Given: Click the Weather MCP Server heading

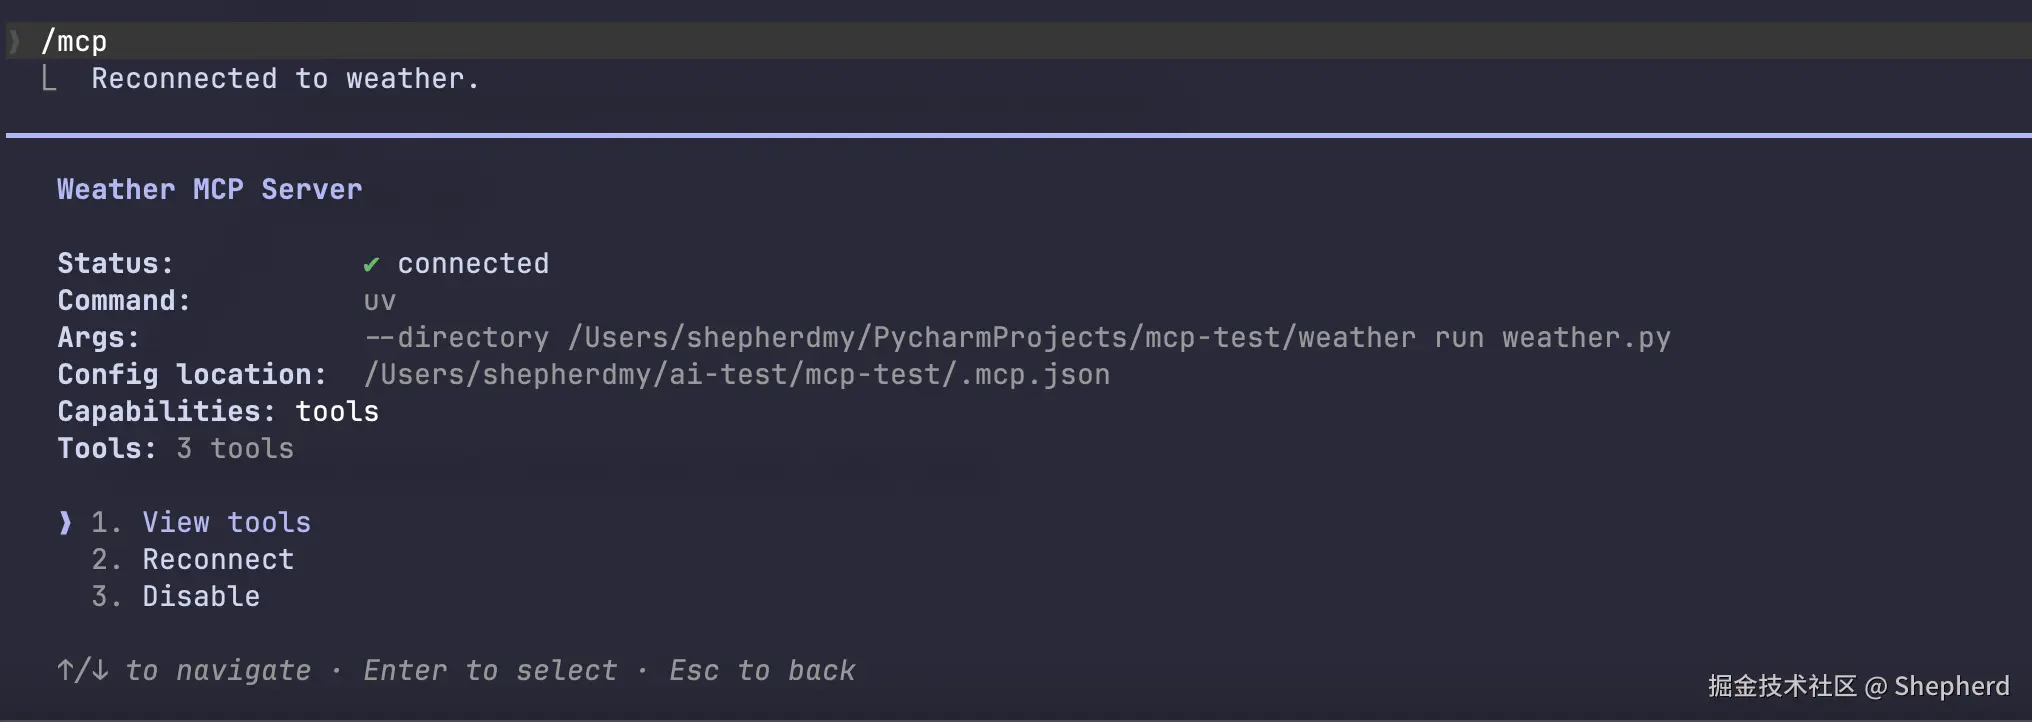Looking at the screenshot, I should pos(209,189).
